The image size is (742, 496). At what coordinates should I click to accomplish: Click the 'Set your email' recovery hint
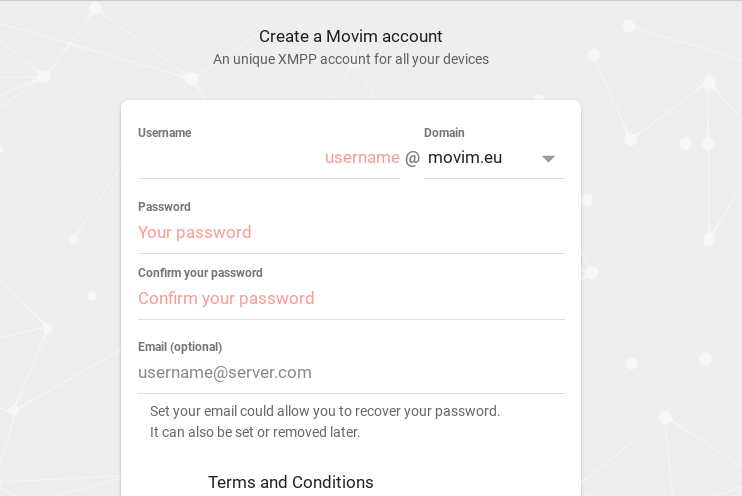(x=324, y=411)
